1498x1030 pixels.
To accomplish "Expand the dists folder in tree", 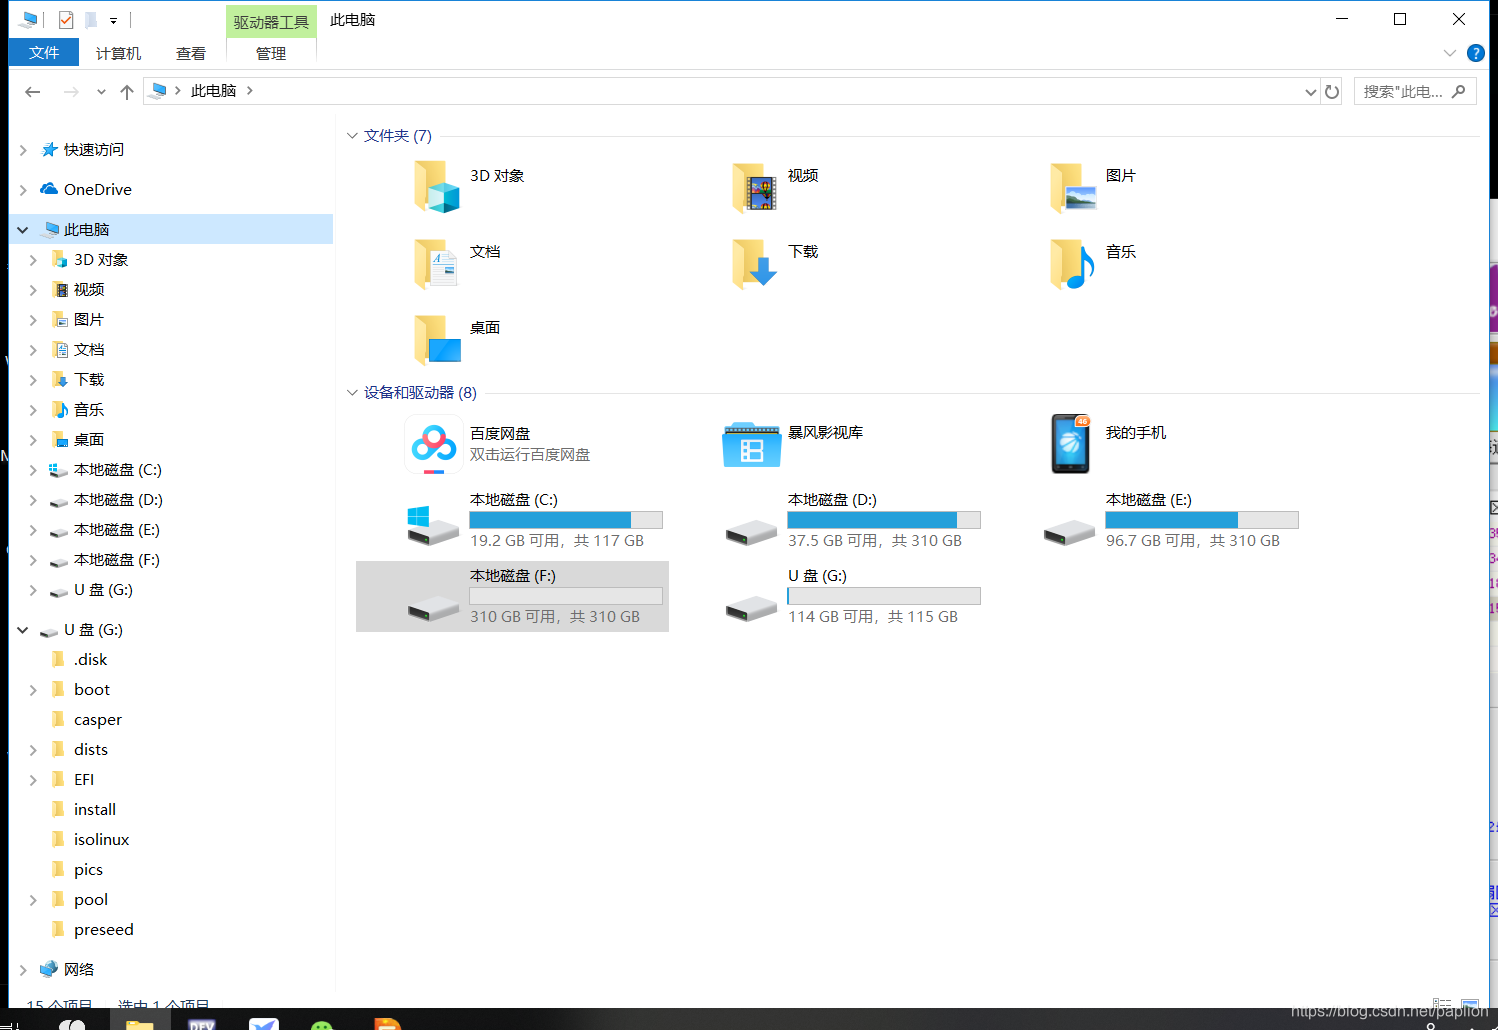I will [33, 750].
